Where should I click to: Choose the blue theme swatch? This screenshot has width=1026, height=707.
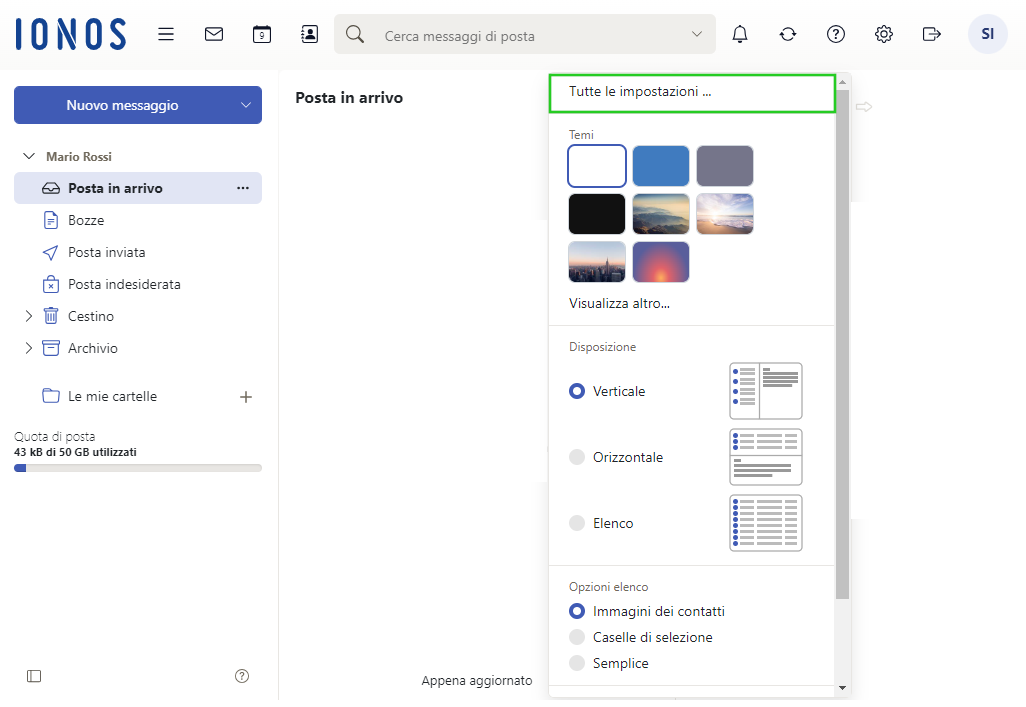[x=661, y=166]
